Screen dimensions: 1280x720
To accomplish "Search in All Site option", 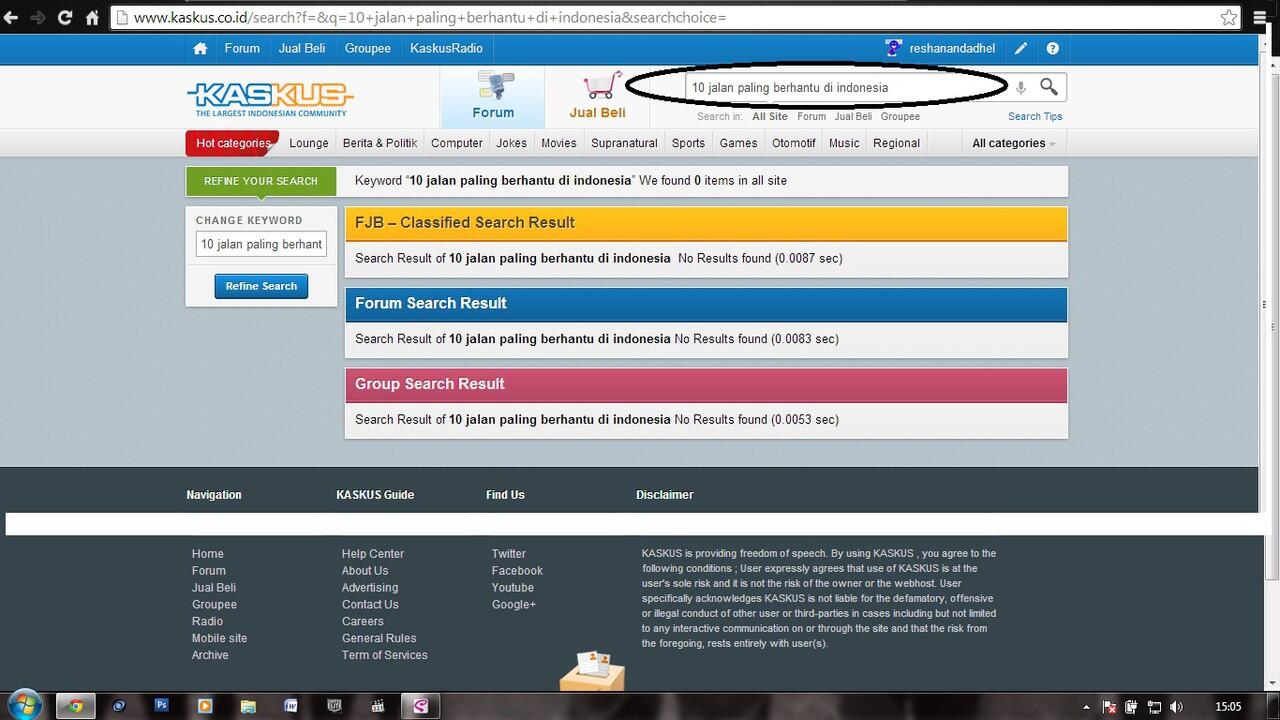I will pos(770,116).
